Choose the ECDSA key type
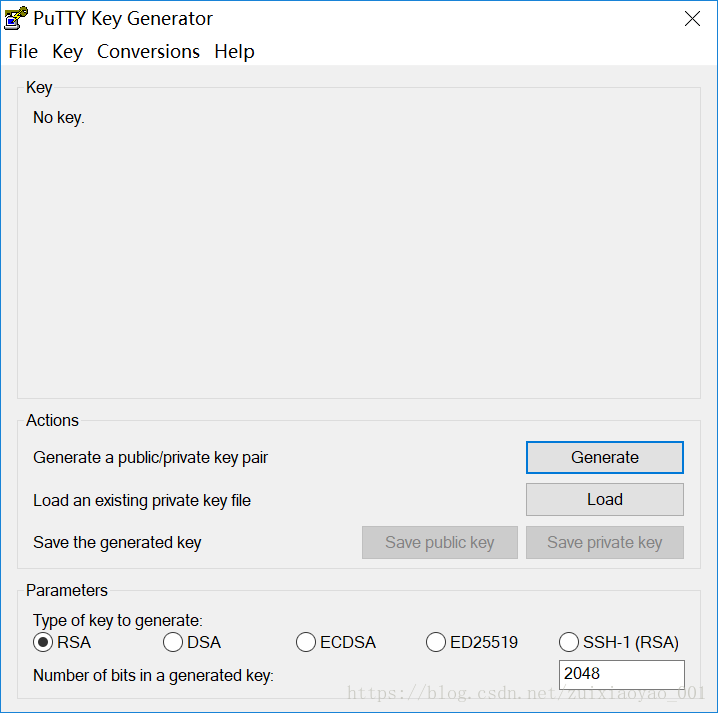 click(336, 642)
